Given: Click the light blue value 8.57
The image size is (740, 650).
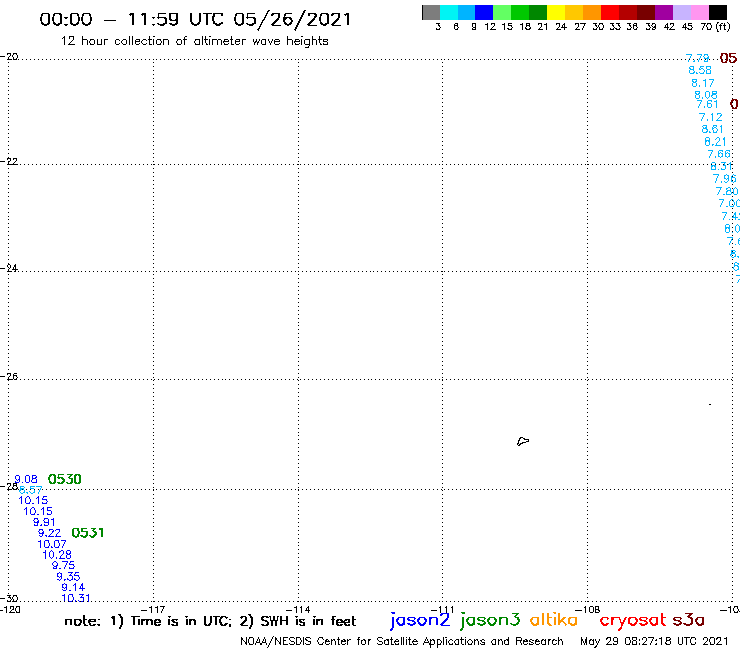Looking at the screenshot, I should point(31,490).
